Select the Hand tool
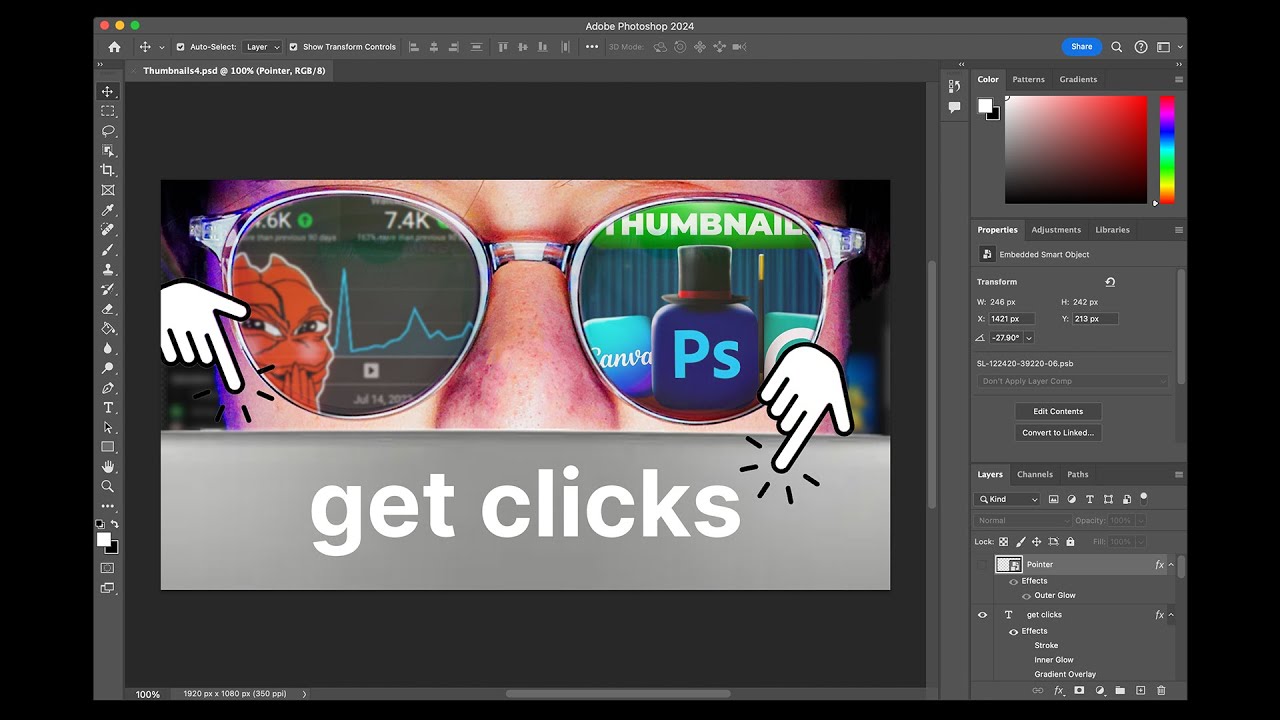The image size is (1280, 720). point(108,467)
